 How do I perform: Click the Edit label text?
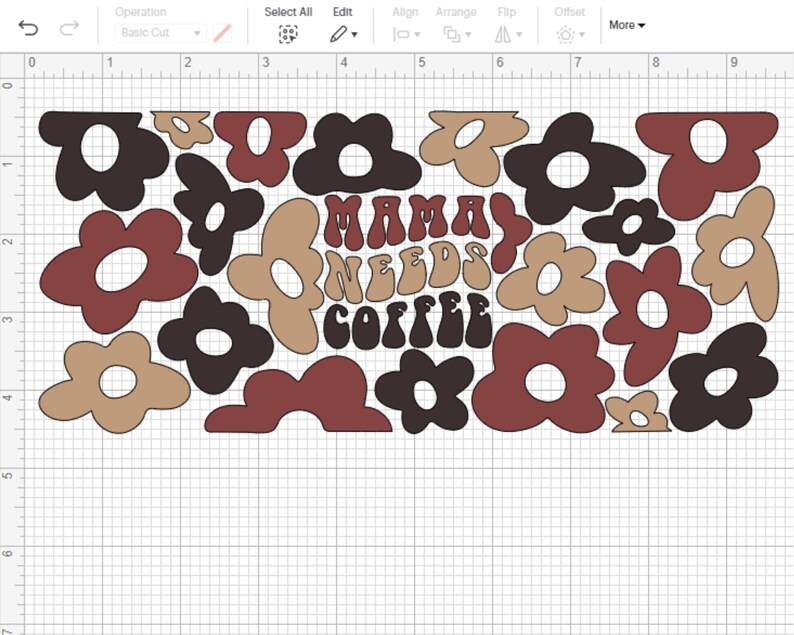pos(342,12)
